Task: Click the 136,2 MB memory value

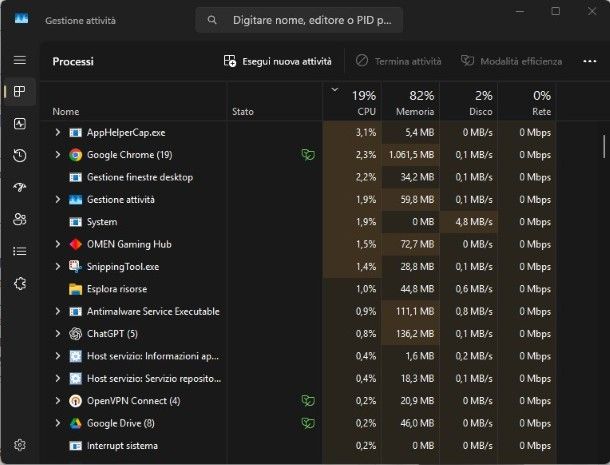Action: [x=415, y=334]
